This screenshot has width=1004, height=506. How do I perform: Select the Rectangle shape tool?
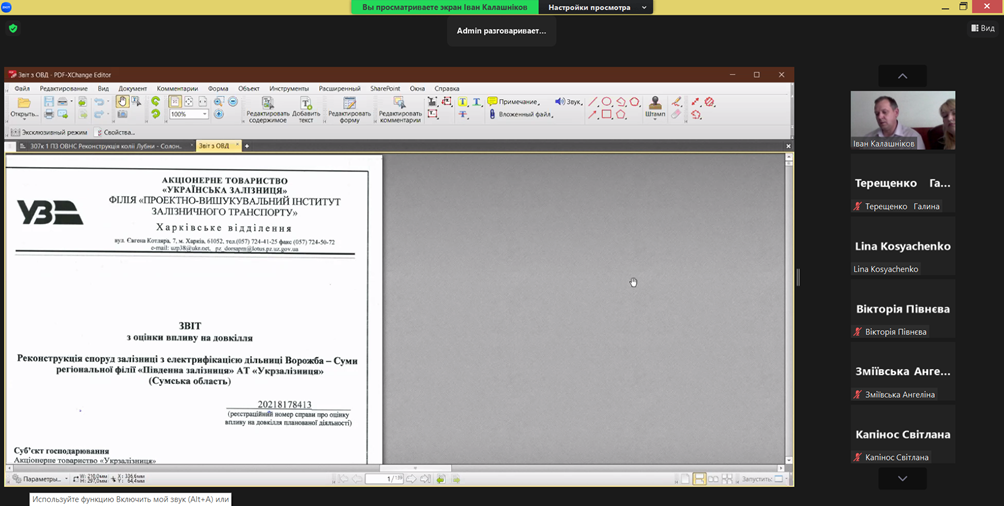(x=606, y=114)
